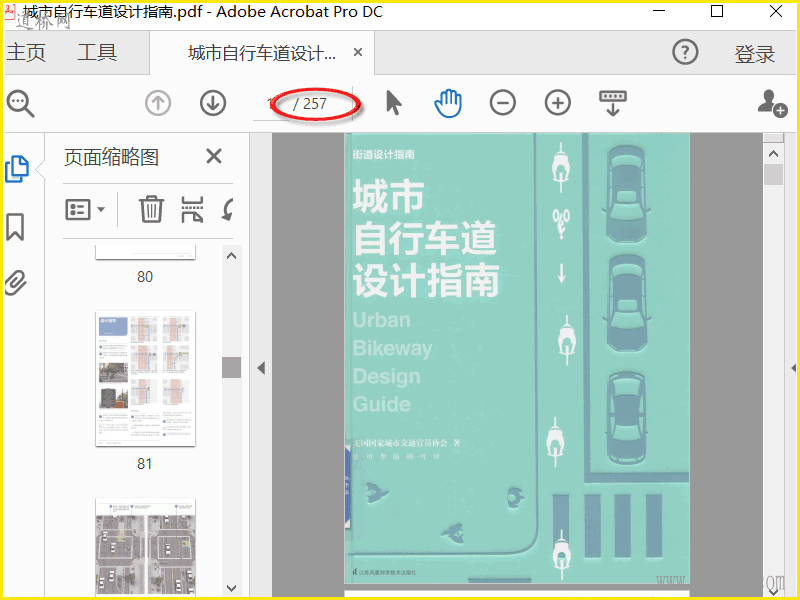Zoom out with the minus button

[503, 103]
